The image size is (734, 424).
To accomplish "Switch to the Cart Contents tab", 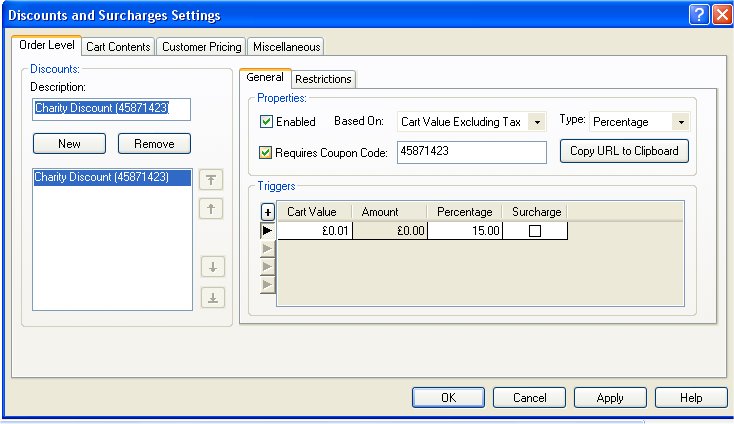I will click(x=118, y=47).
